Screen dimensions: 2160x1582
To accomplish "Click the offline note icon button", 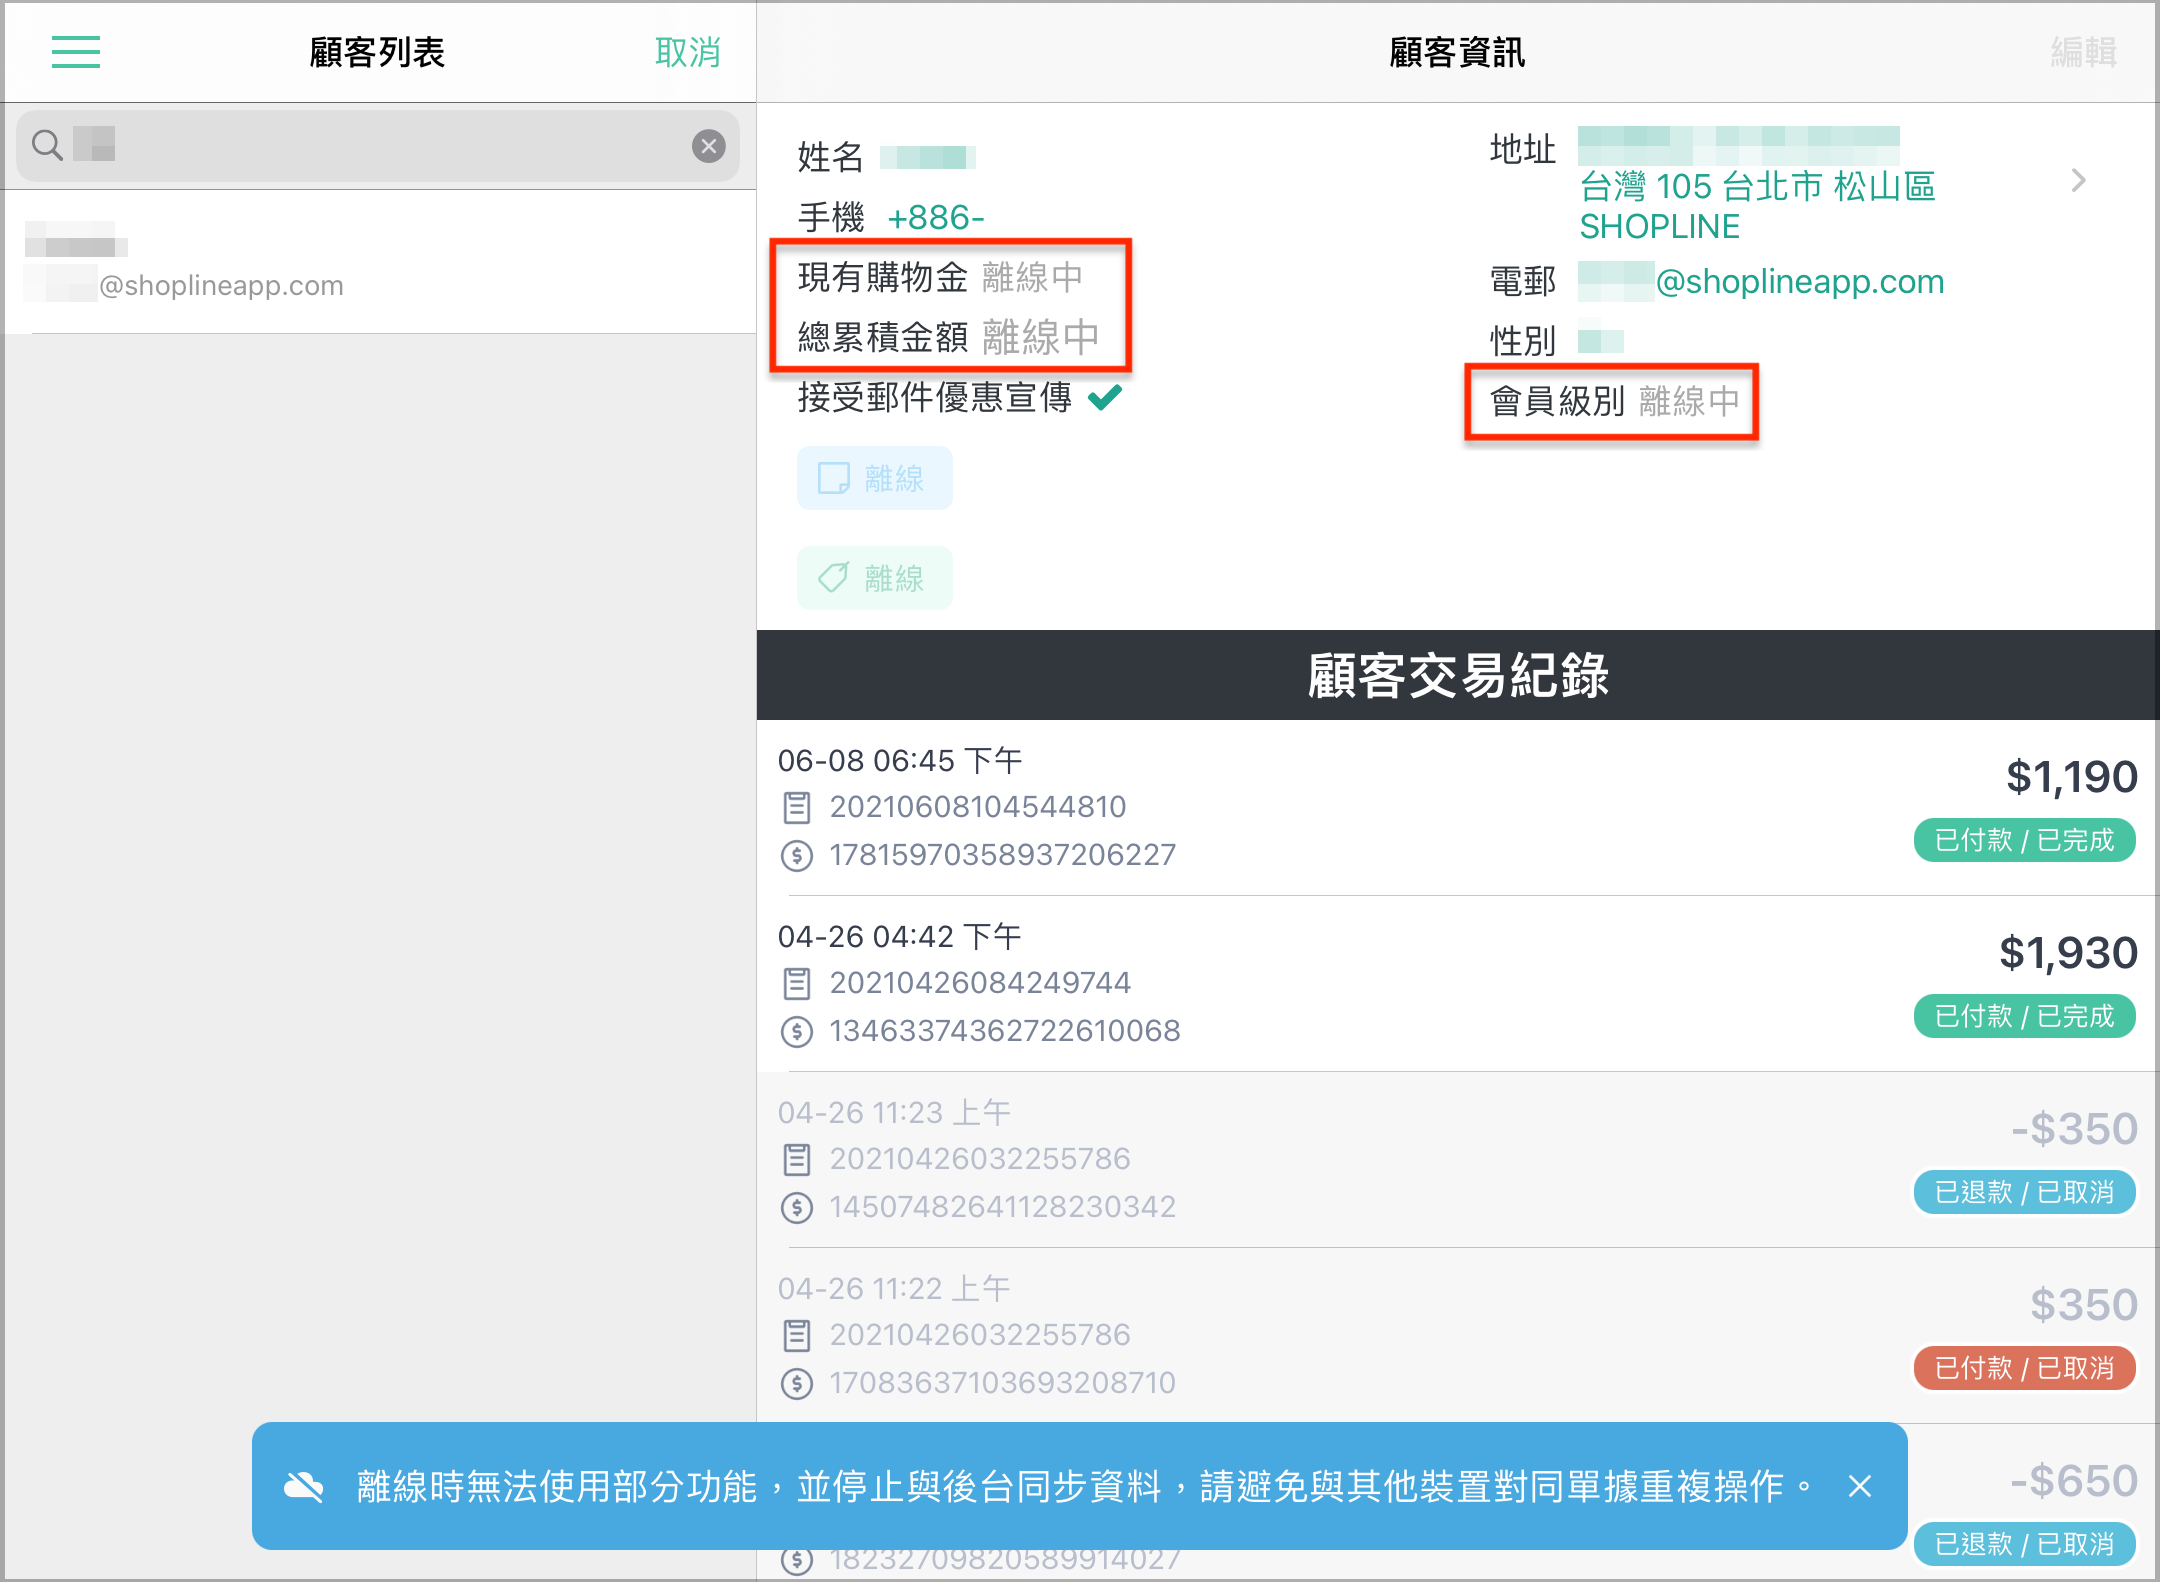I will click(874, 478).
